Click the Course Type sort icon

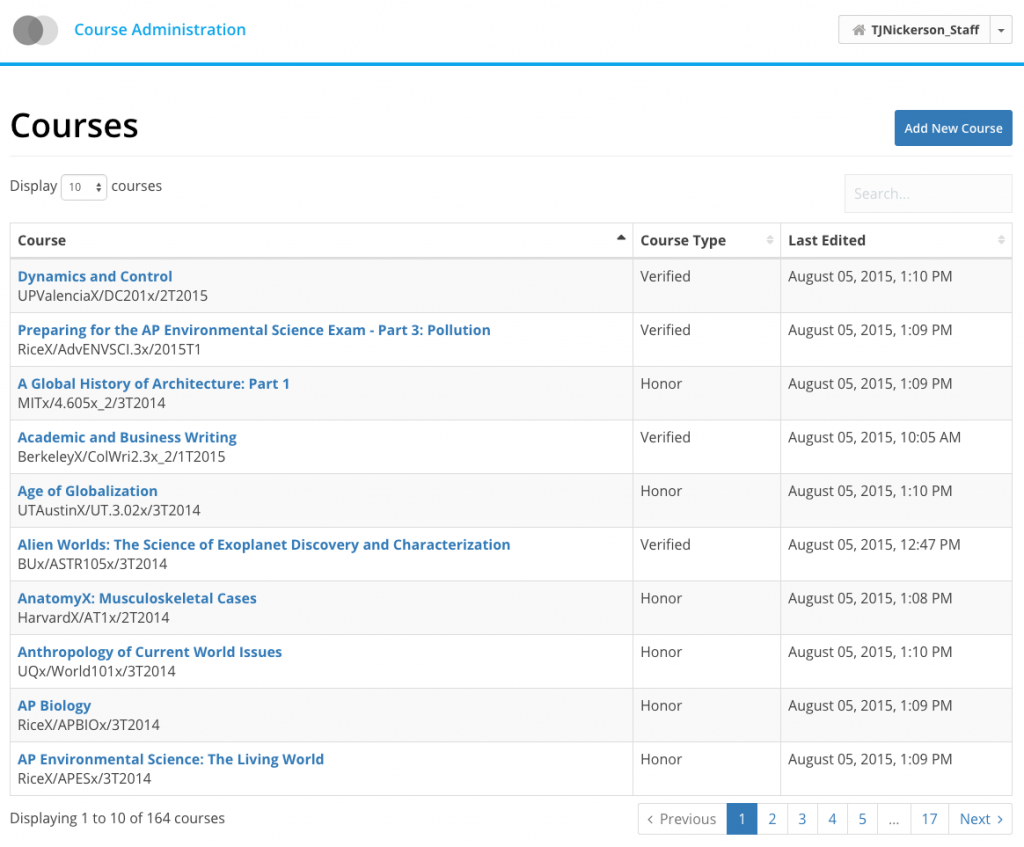point(770,240)
